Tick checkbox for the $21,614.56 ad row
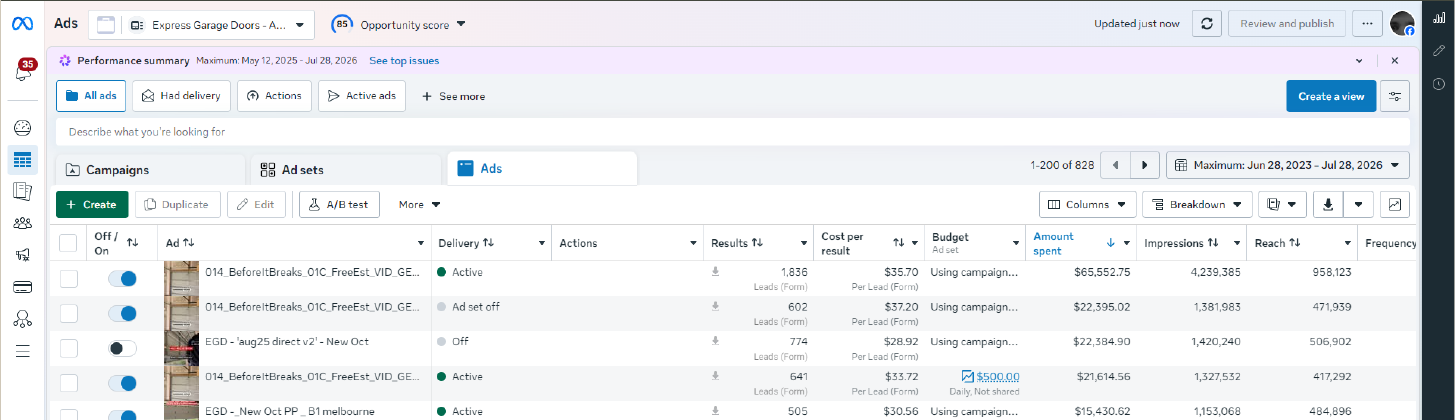 (68, 383)
